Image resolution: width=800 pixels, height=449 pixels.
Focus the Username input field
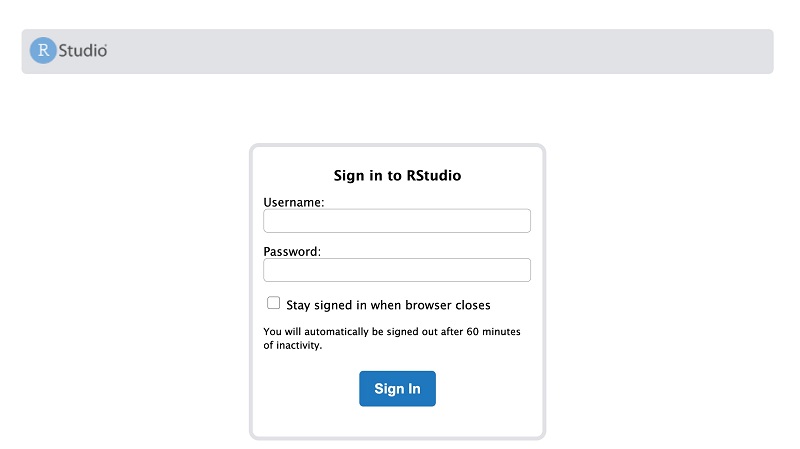397,221
